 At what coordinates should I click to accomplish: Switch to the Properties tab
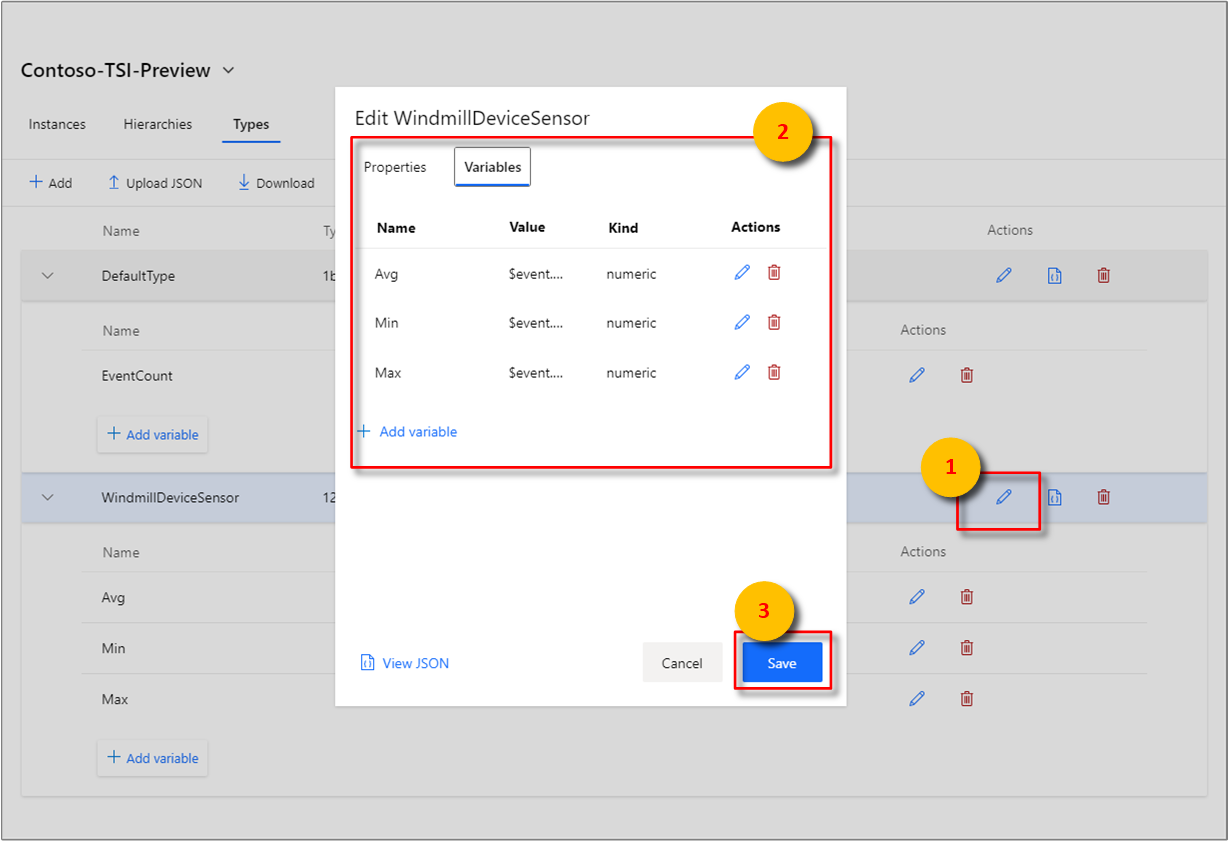tap(395, 168)
